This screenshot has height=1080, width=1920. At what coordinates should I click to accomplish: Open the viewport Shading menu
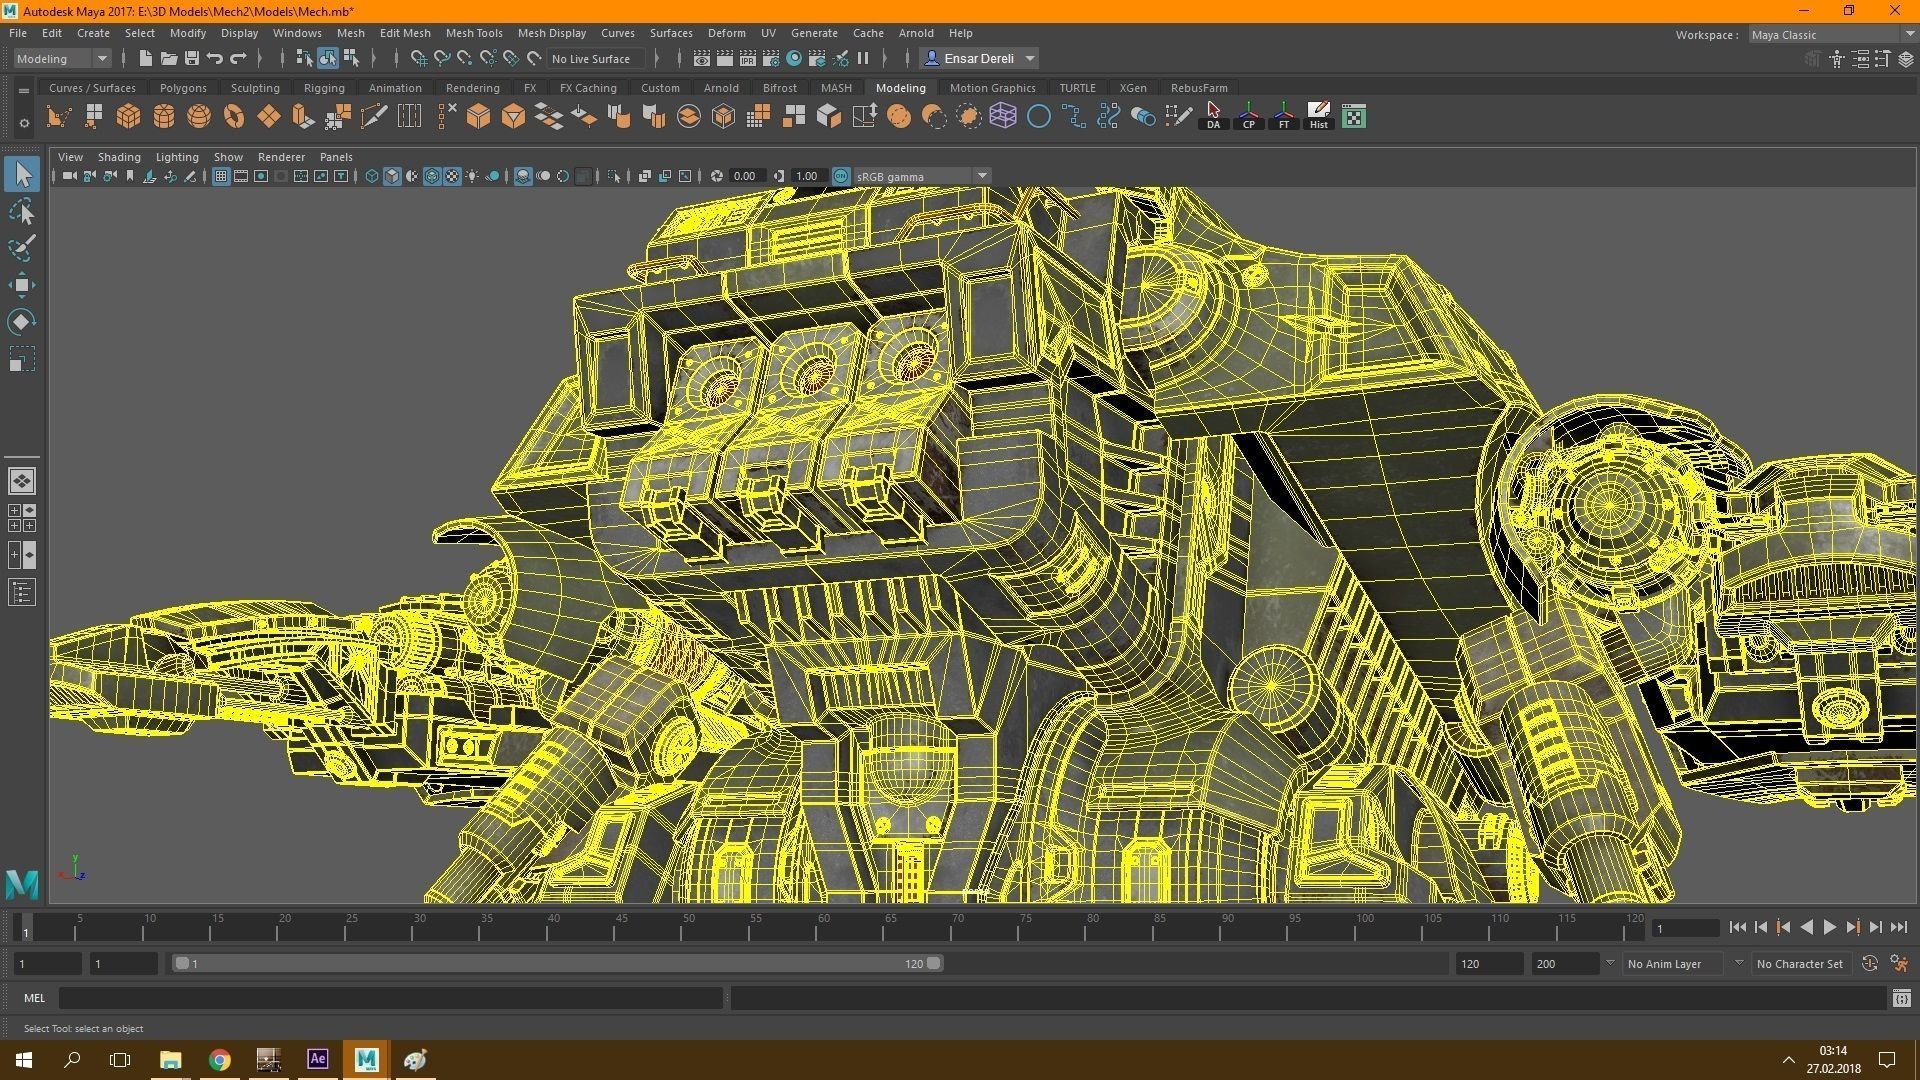pos(119,157)
